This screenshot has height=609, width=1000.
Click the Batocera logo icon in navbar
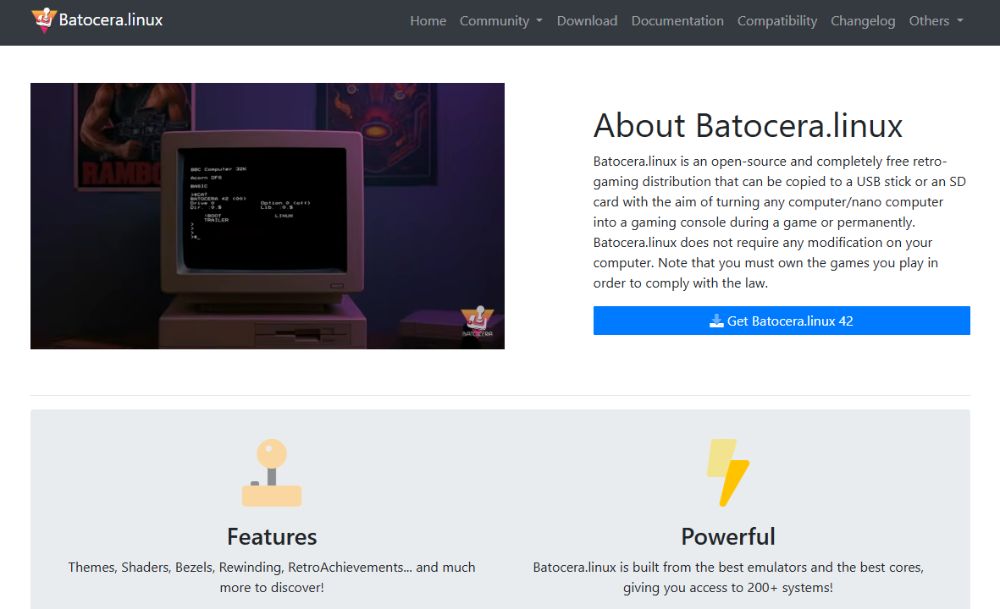pyautogui.click(x=44, y=20)
